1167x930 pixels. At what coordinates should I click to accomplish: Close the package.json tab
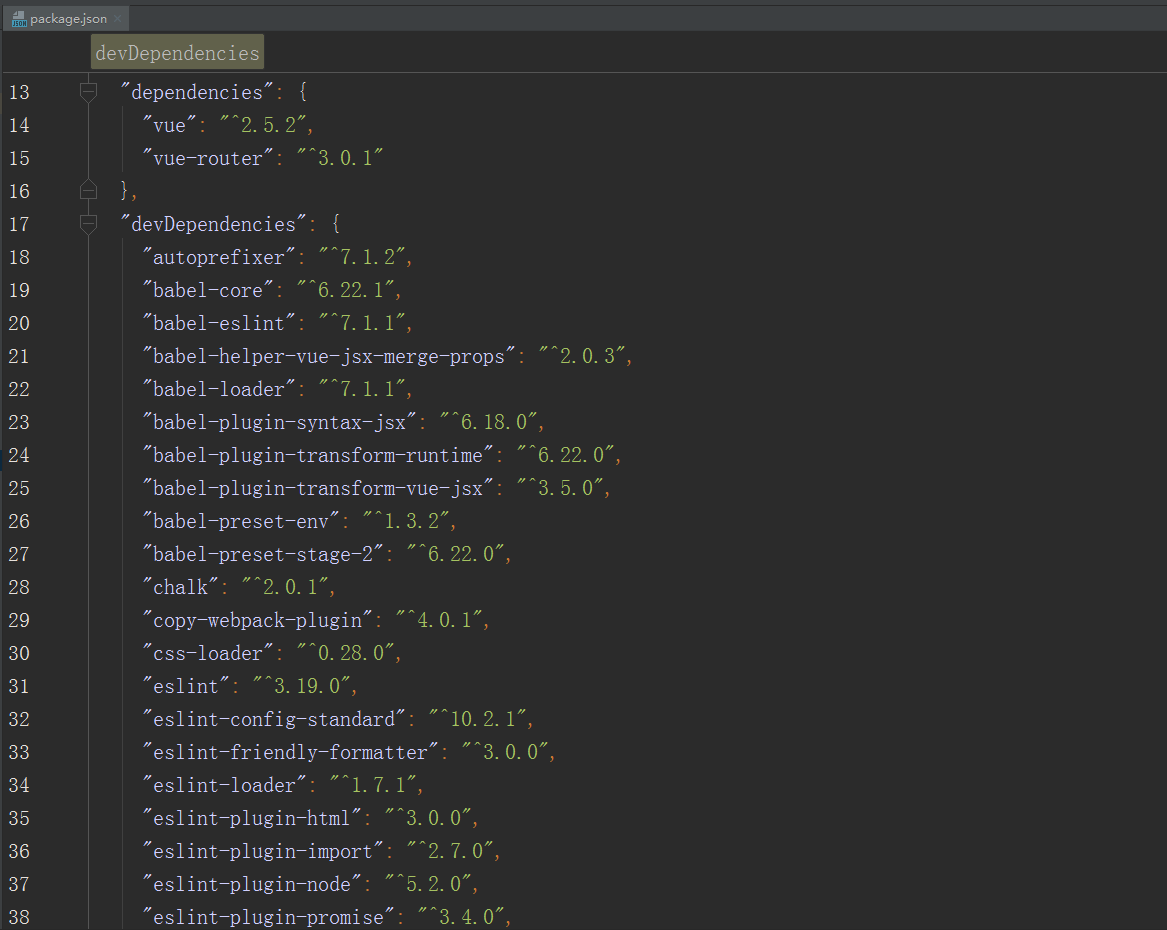pyautogui.click(x=118, y=19)
